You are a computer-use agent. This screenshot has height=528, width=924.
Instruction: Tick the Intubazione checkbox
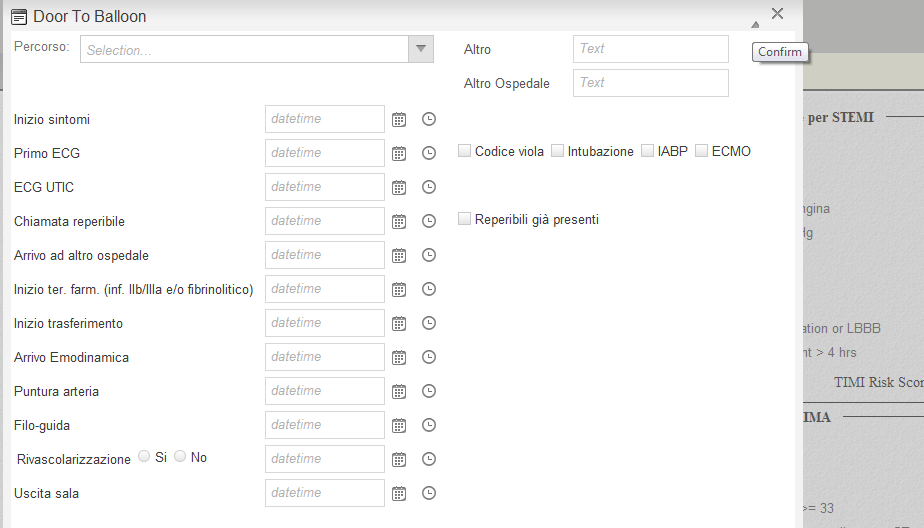pyautogui.click(x=558, y=151)
